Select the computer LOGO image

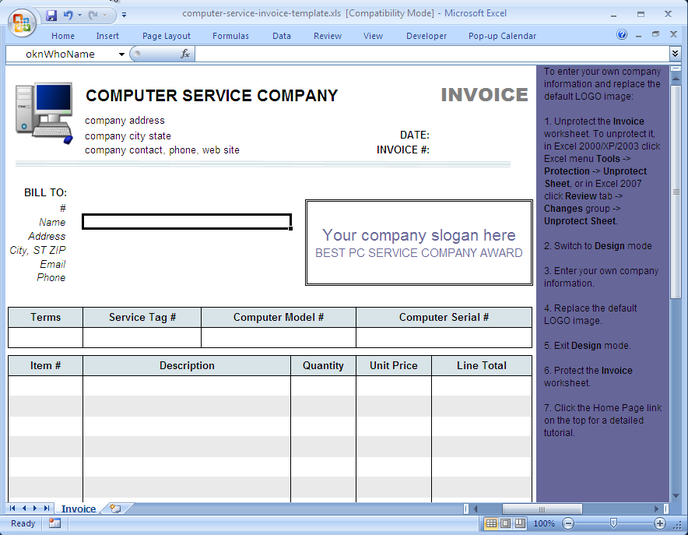point(43,113)
